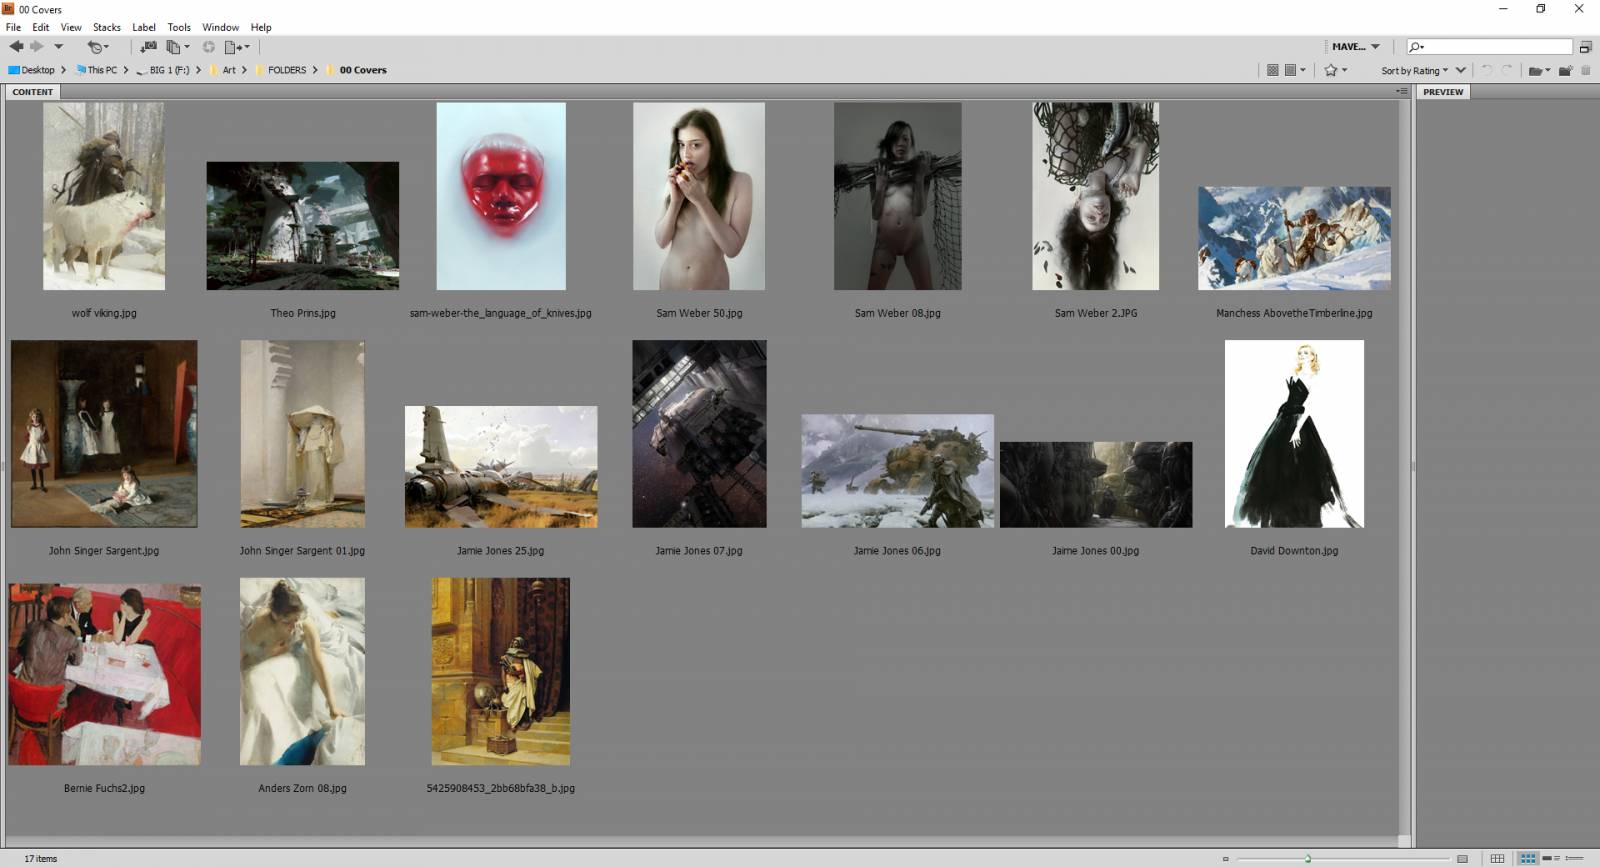Expand chevron after FOLDERS in path
This screenshot has height=867, width=1600.
(315, 70)
